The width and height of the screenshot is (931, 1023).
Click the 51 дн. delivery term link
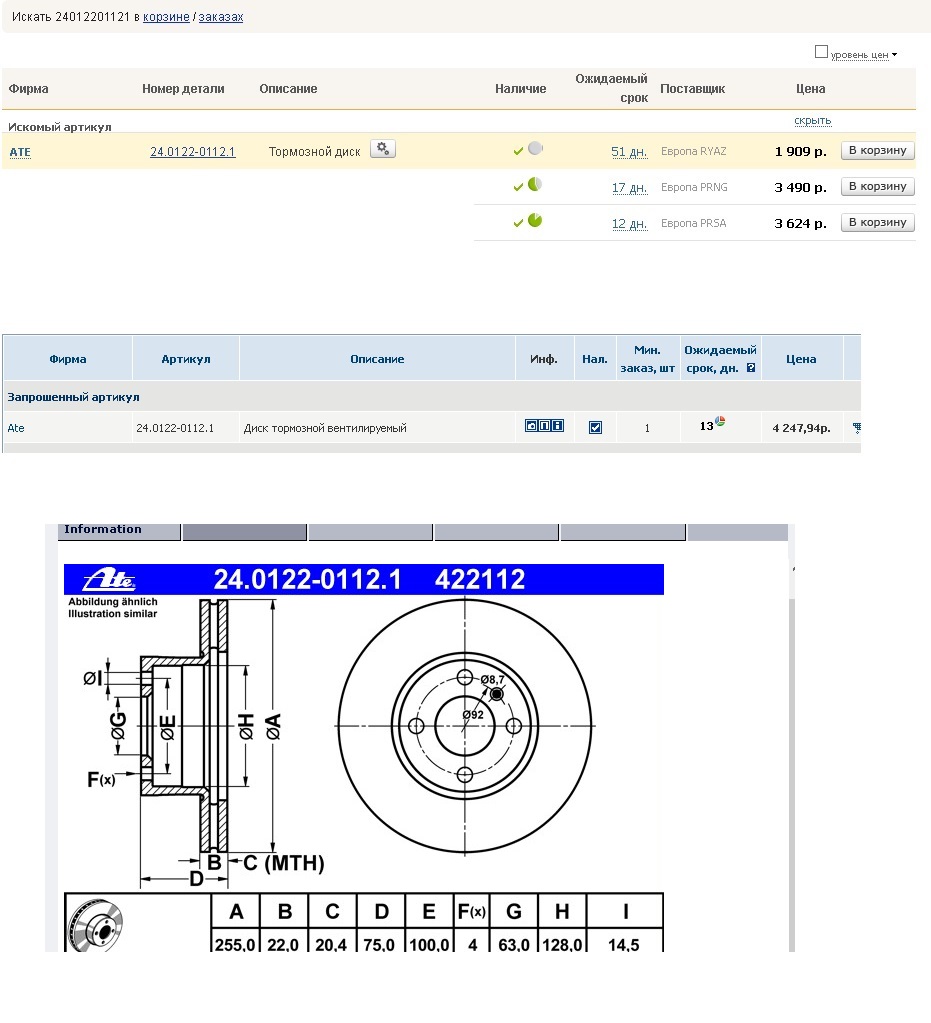(x=629, y=152)
